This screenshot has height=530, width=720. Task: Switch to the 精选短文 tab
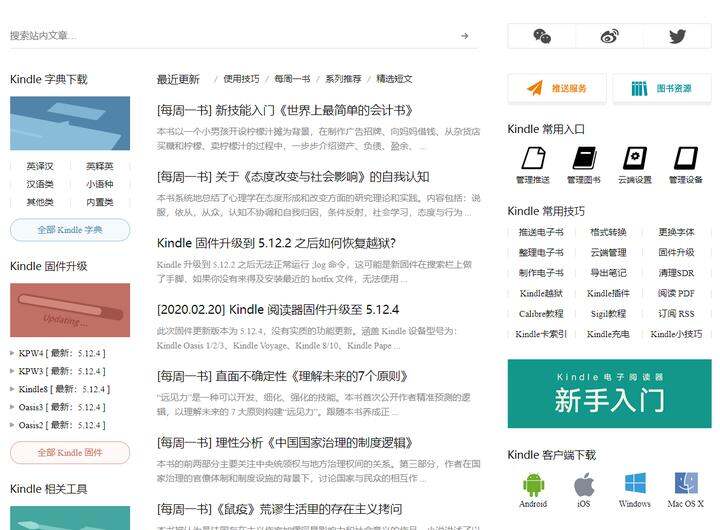394,79
